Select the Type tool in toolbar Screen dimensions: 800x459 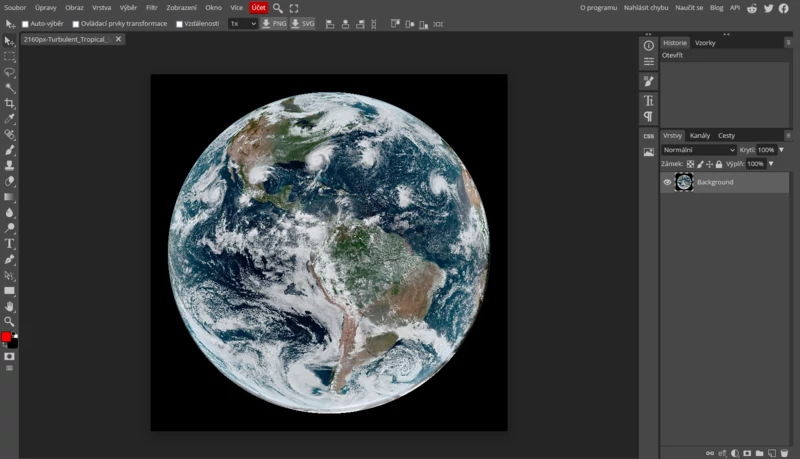pos(10,243)
